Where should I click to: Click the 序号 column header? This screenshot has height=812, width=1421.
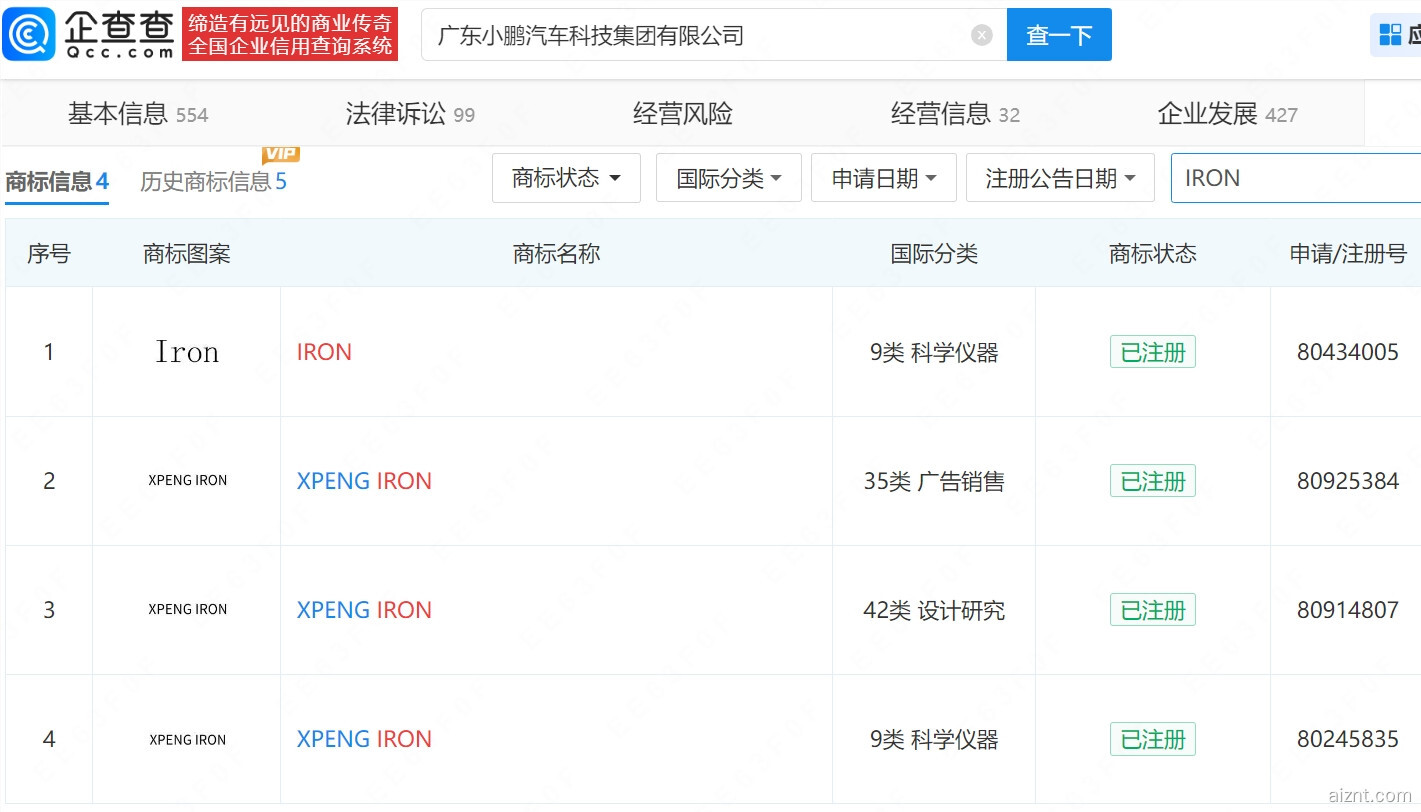tap(49, 254)
